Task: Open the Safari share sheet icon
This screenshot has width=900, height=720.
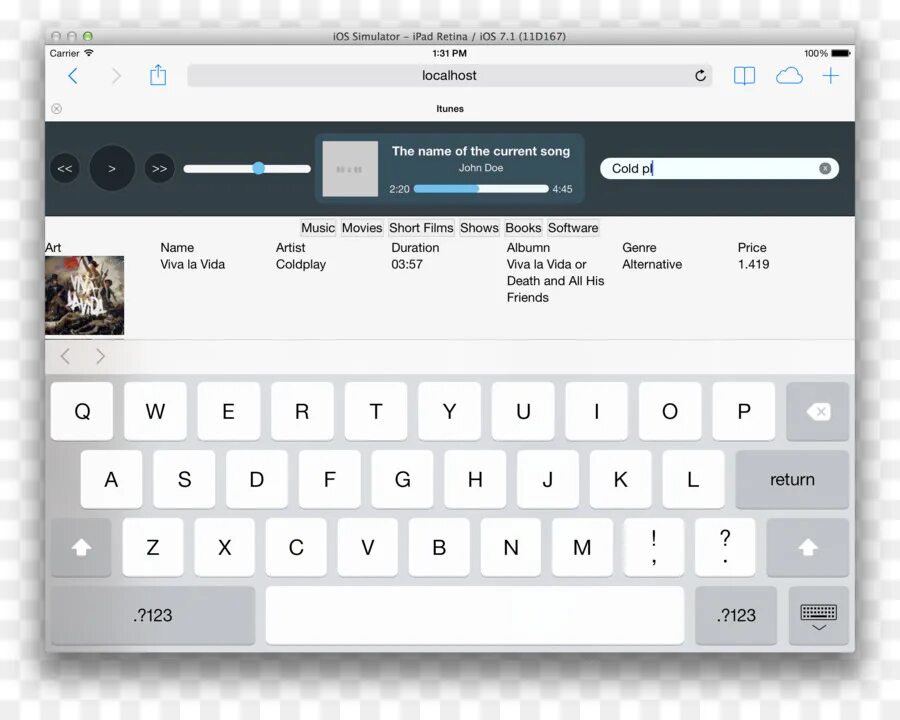Action: 158,75
